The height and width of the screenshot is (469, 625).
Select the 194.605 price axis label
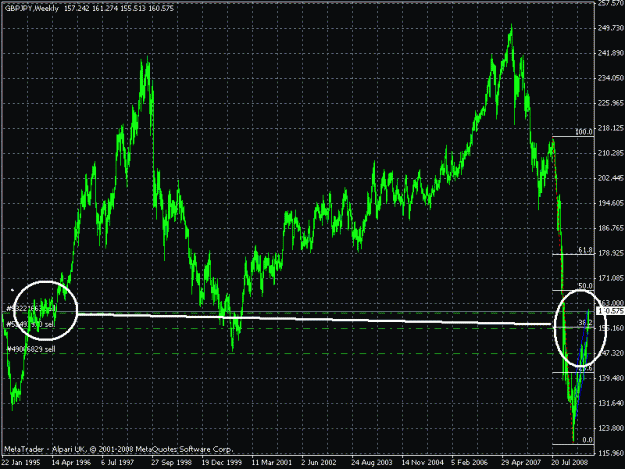(x=610, y=203)
